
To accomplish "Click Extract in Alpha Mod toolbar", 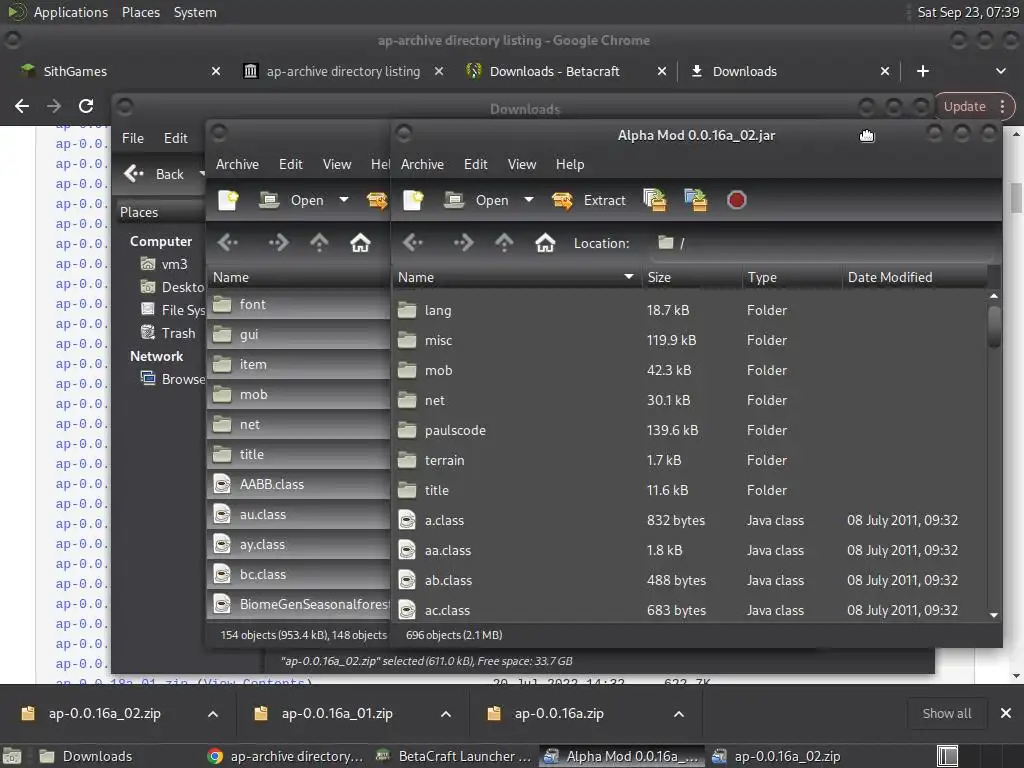I will pyautogui.click(x=588, y=200).
